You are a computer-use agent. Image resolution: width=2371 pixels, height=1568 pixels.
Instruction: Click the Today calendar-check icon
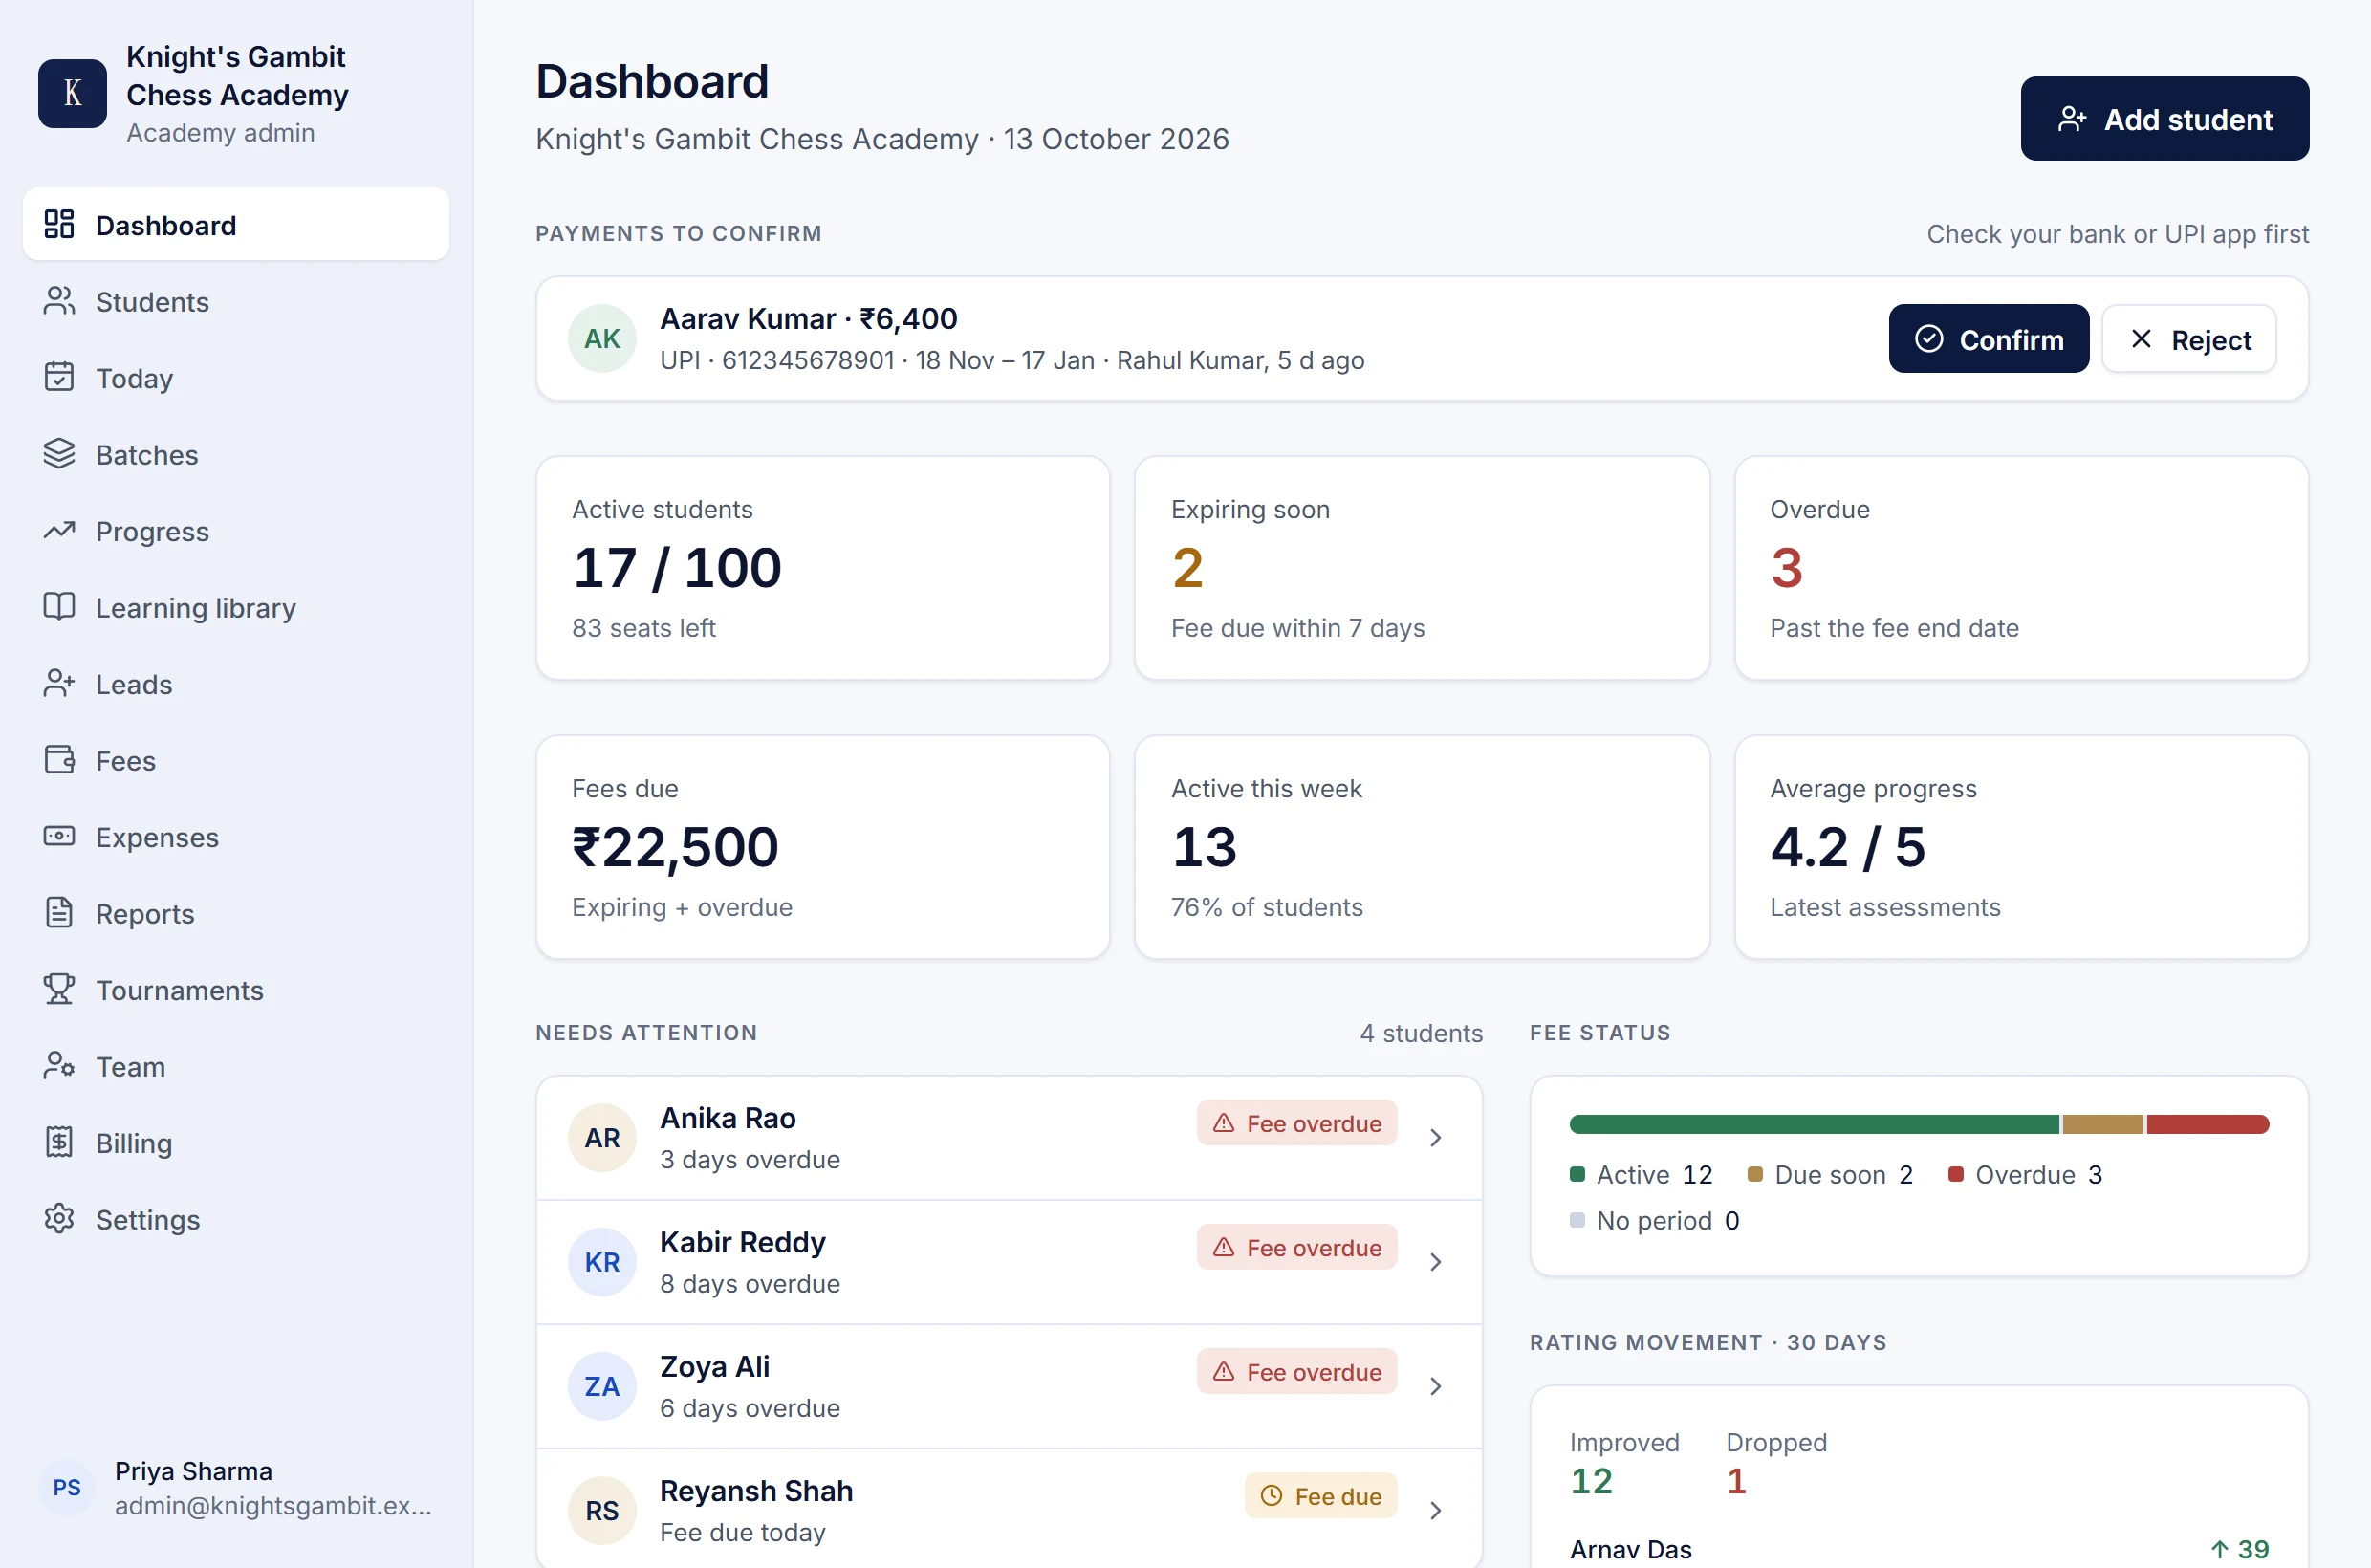(59, 377)
